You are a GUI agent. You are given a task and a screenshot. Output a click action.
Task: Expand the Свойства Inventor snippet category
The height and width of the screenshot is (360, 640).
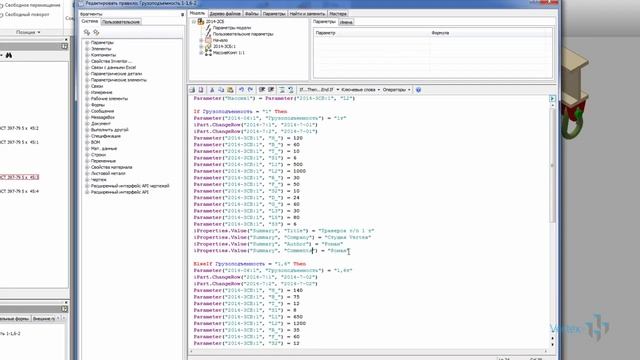click(x=87, y=61)
